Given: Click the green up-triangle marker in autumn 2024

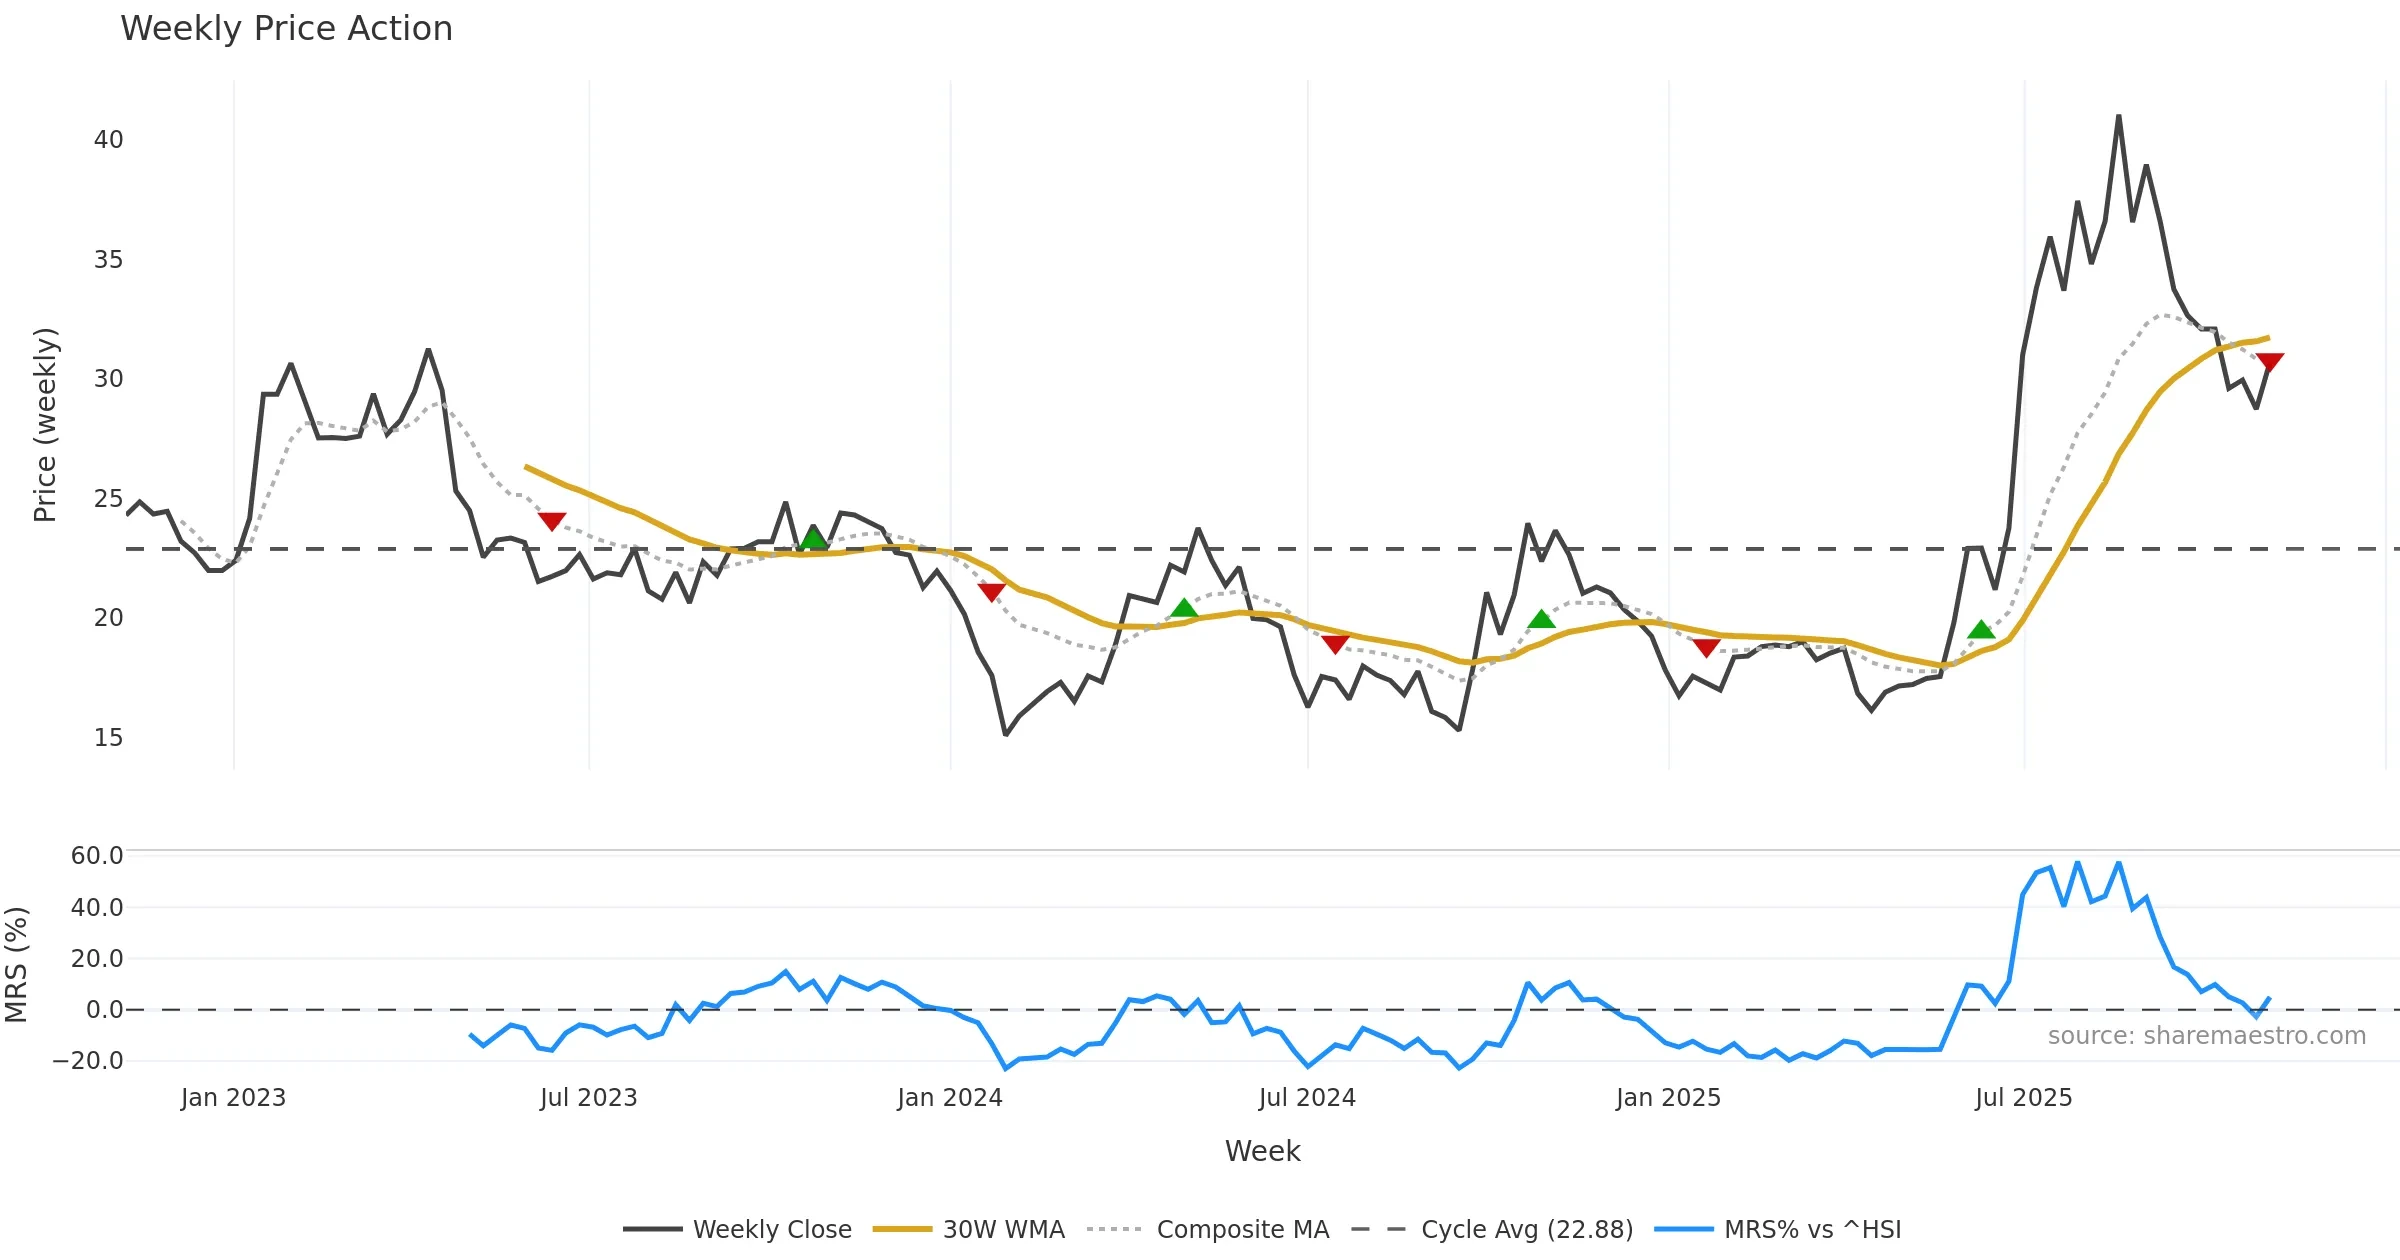Looking at the screenshot, I should click(1542, 620).
